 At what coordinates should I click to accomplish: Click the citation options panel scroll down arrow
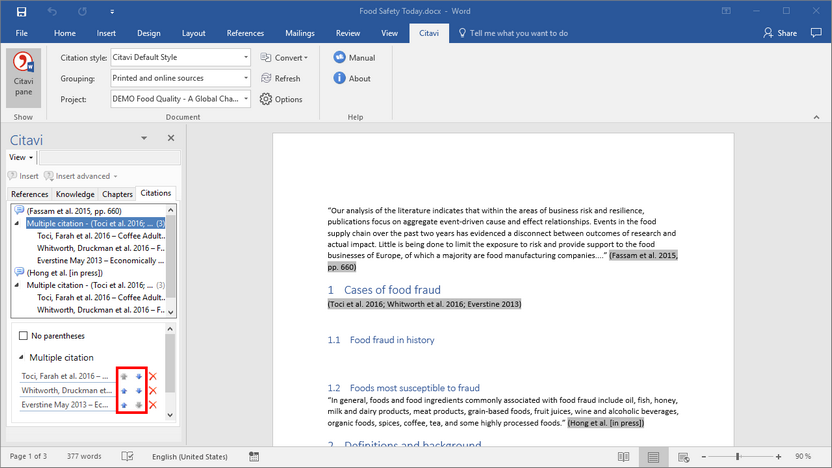[170, 415]
